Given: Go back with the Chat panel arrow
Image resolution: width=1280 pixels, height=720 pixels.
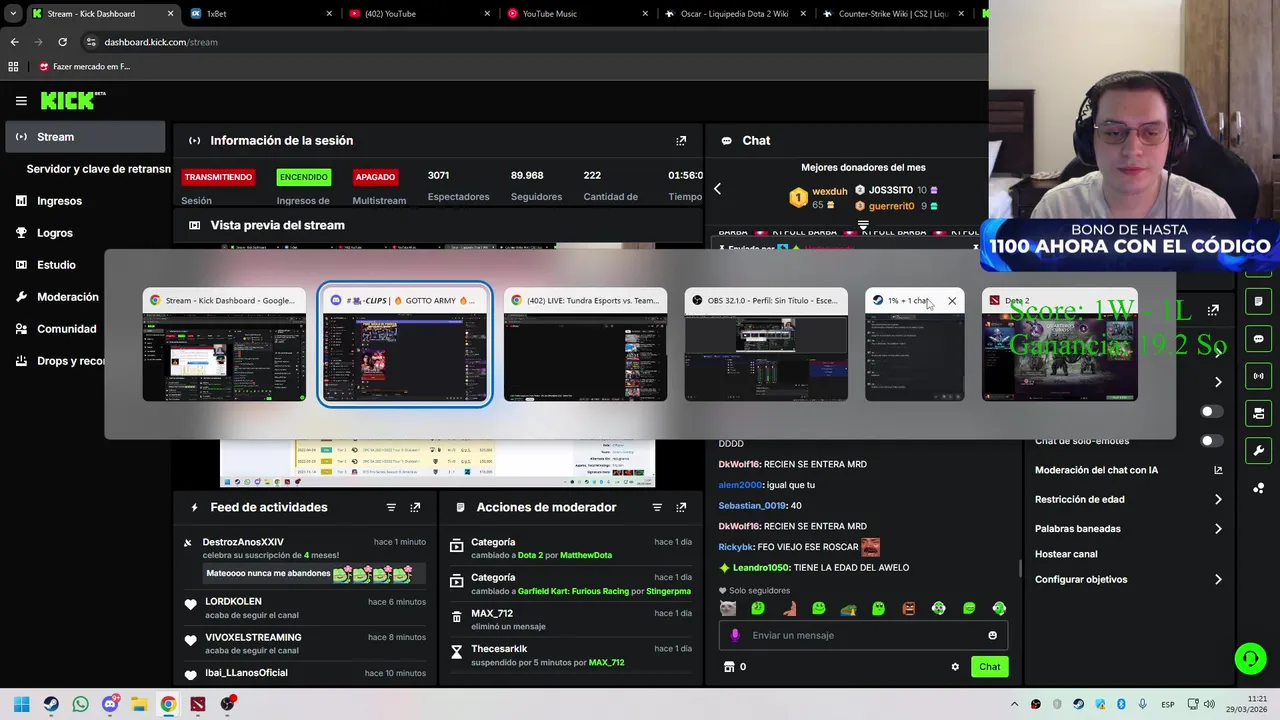Looking at the screenshot, I should 717,189.
